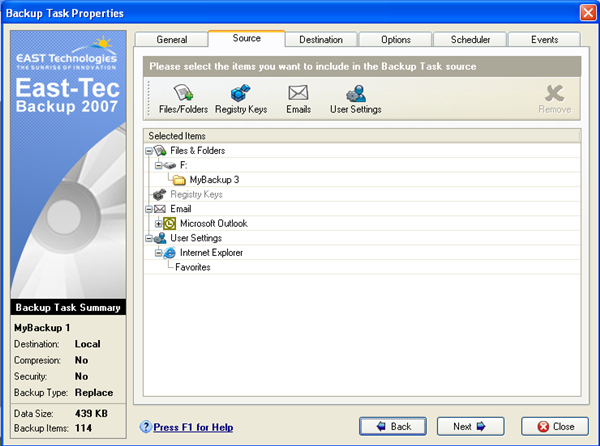
Task: Click the greyed Registry Keys tree icon
Action: (160, 194)
